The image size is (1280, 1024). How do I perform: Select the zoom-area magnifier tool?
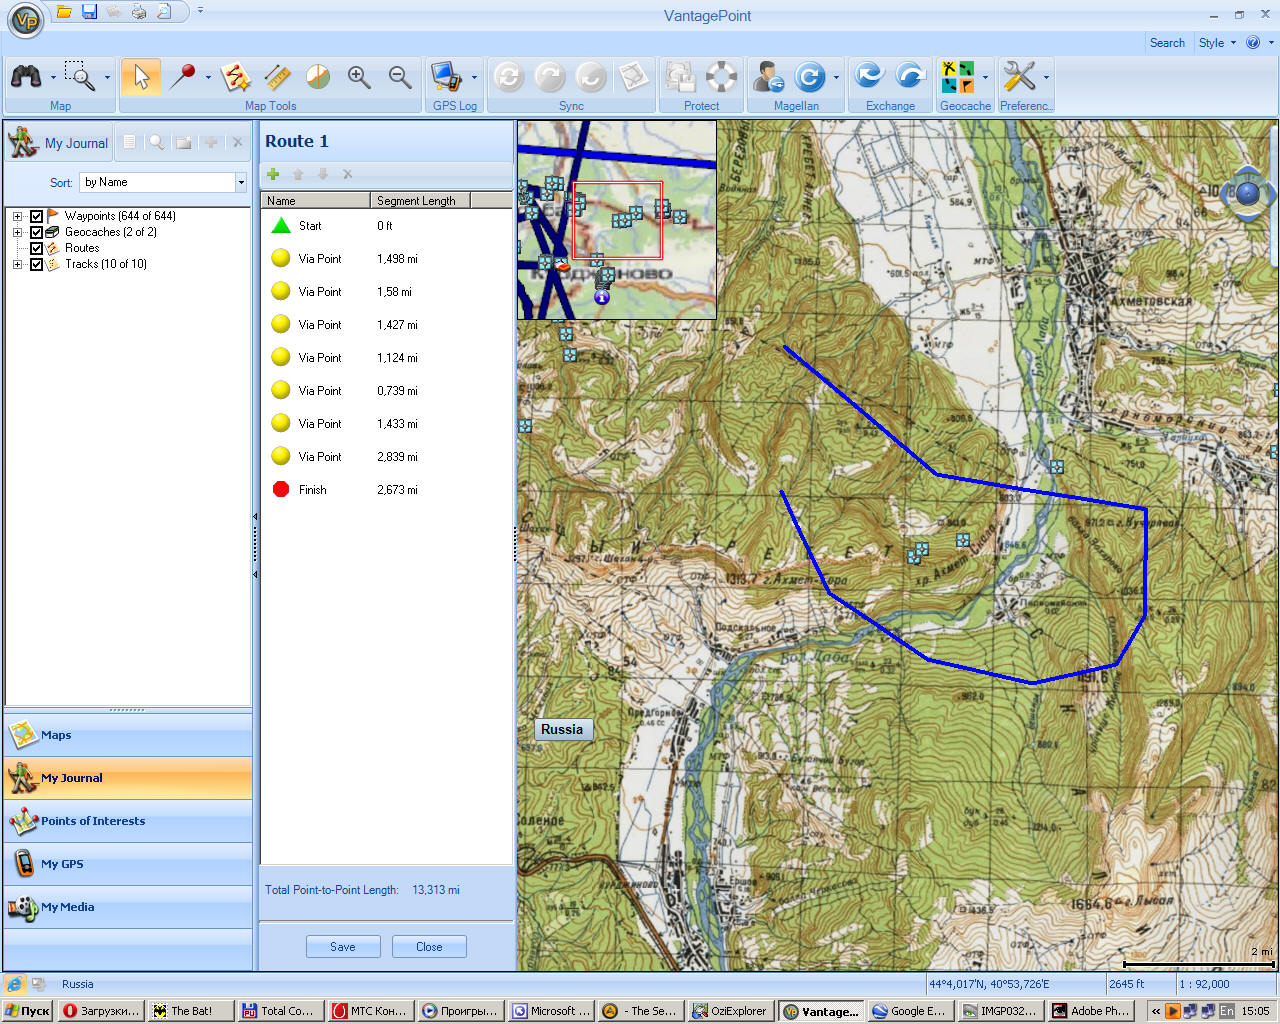(x=79, y=76)
